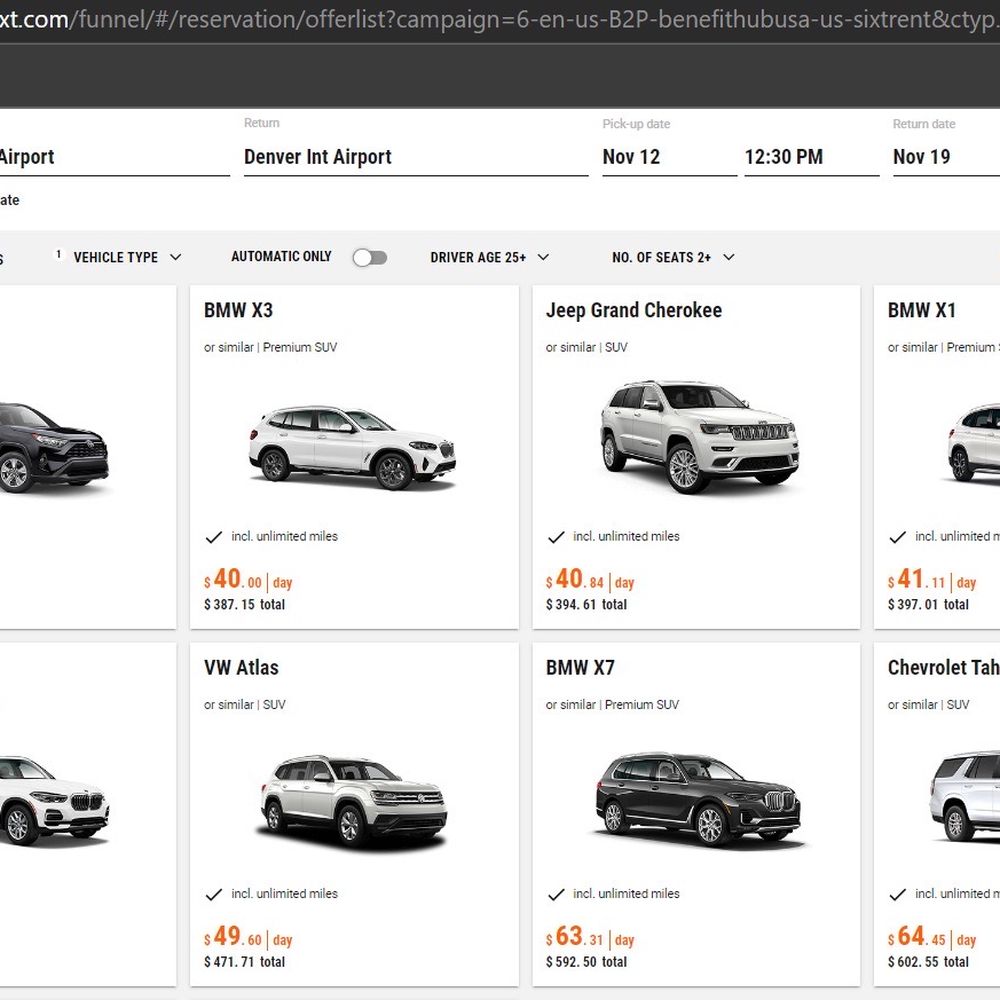Click the $40.00 per day price
This screenshot has width=1000, height=1000.
[x=248, y=579]
